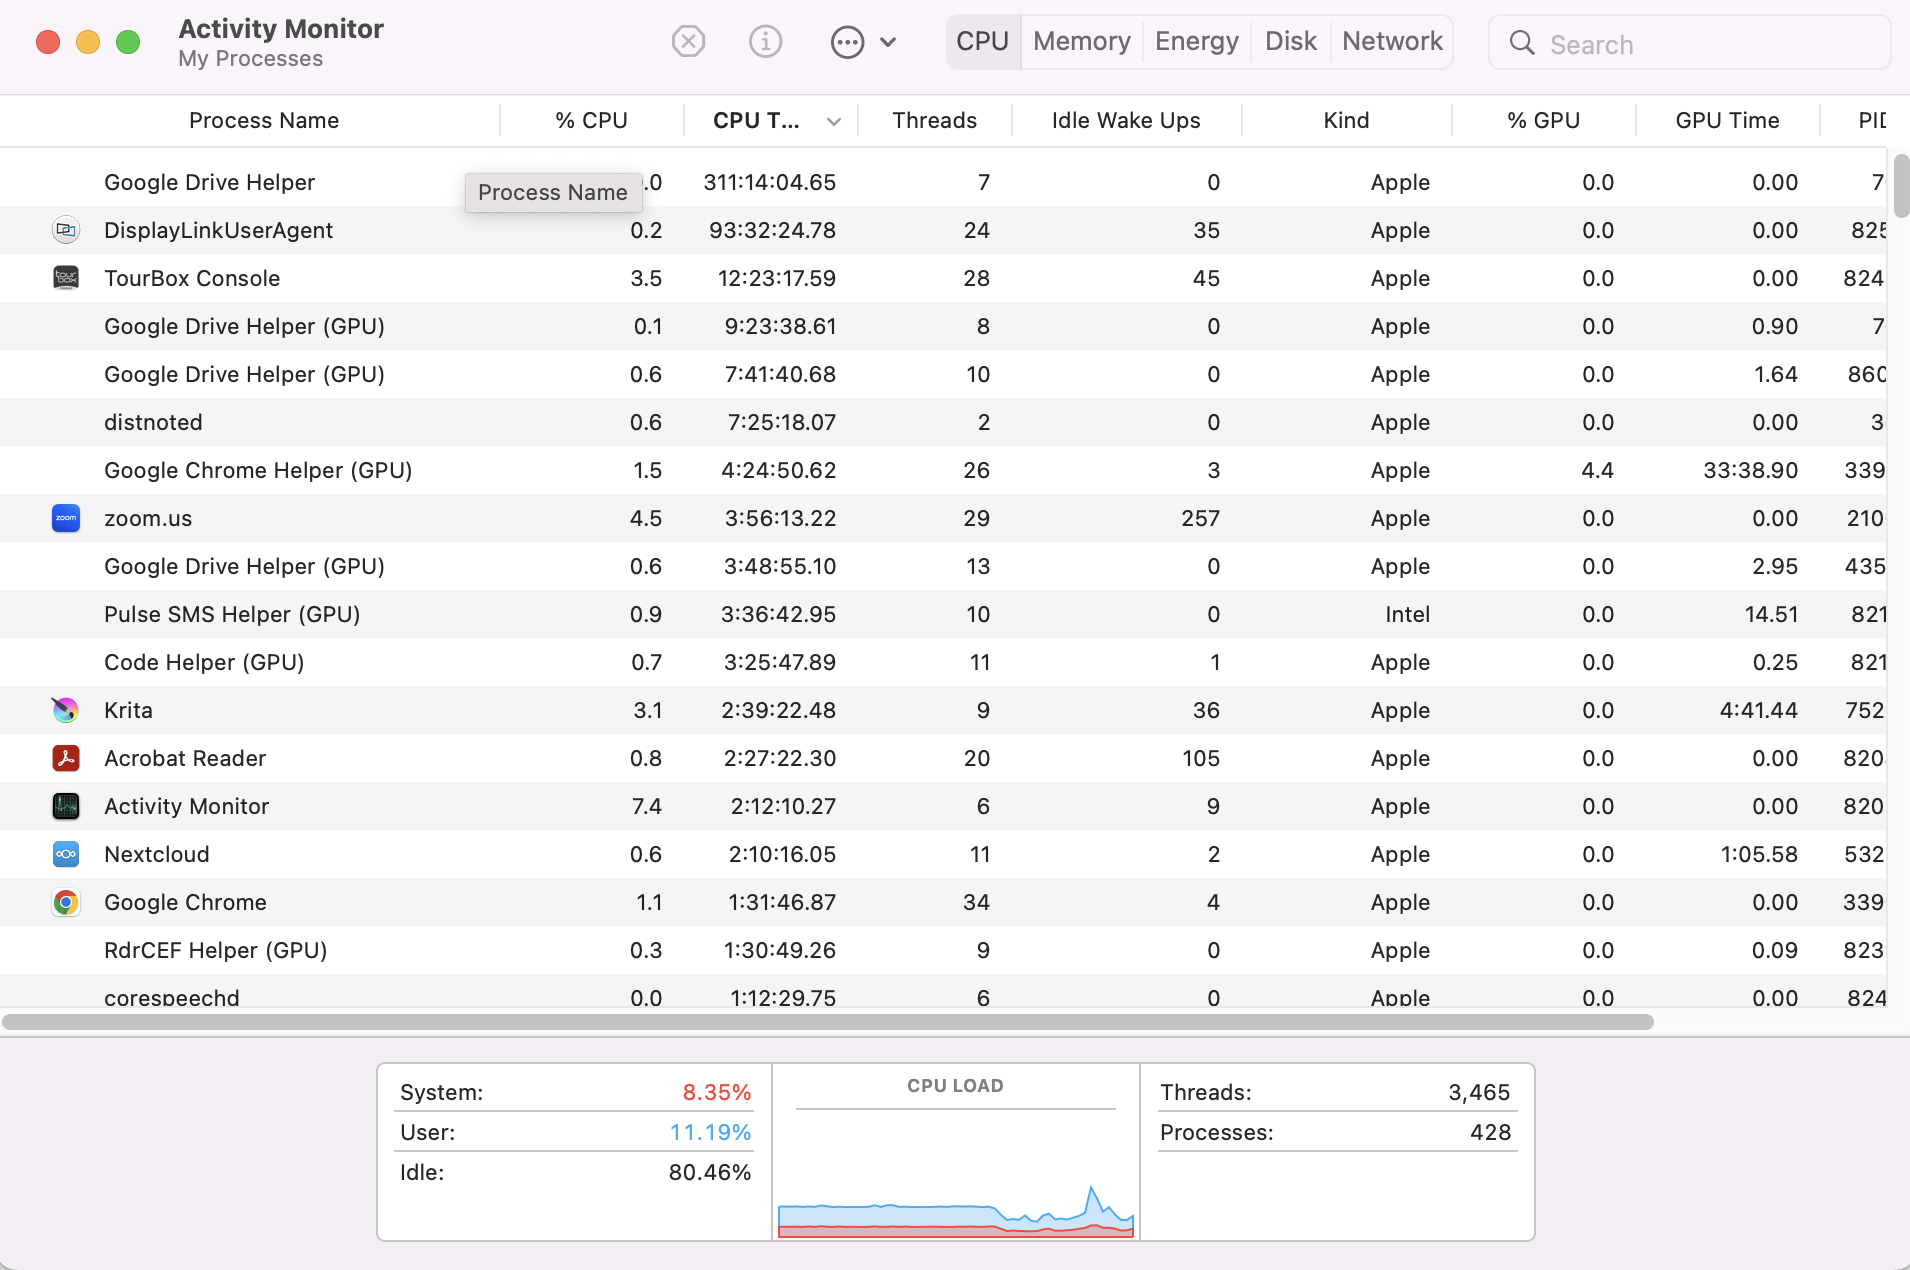Select the zoom.us process name
The width and height of the screenshot is (1910, 1270).
[148, 518]
